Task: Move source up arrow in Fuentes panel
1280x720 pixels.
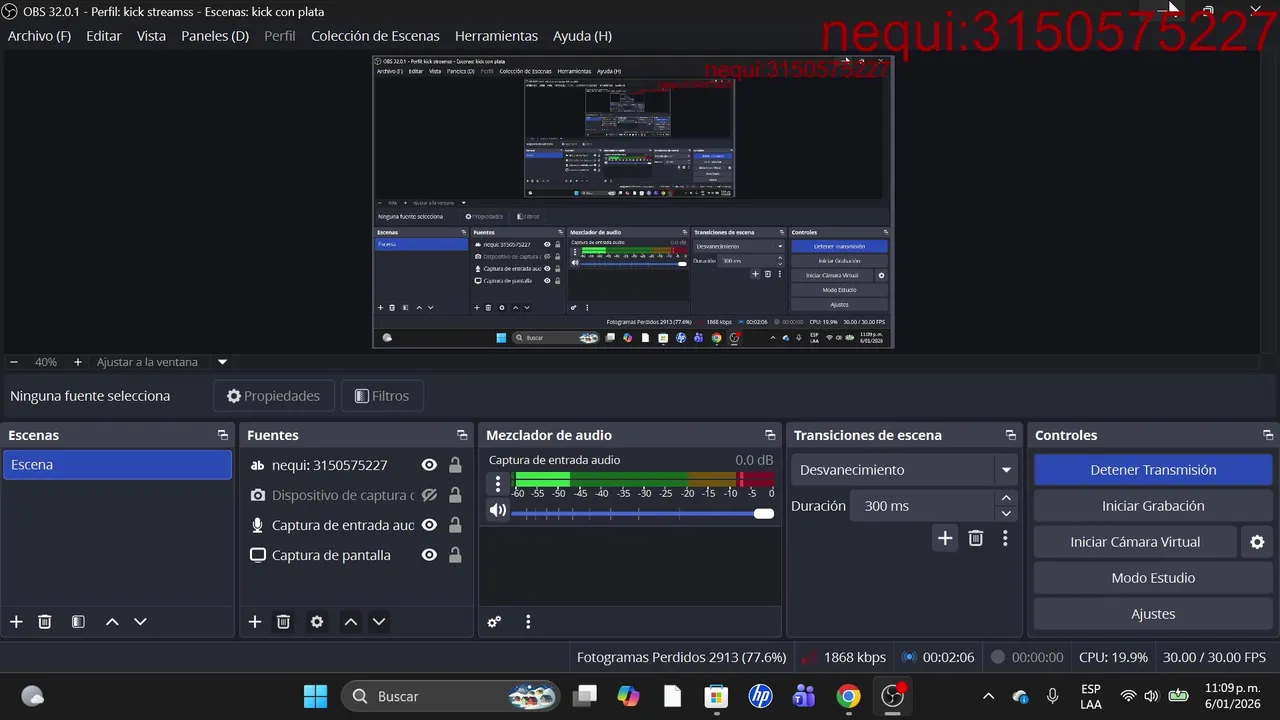Action: 351,622
